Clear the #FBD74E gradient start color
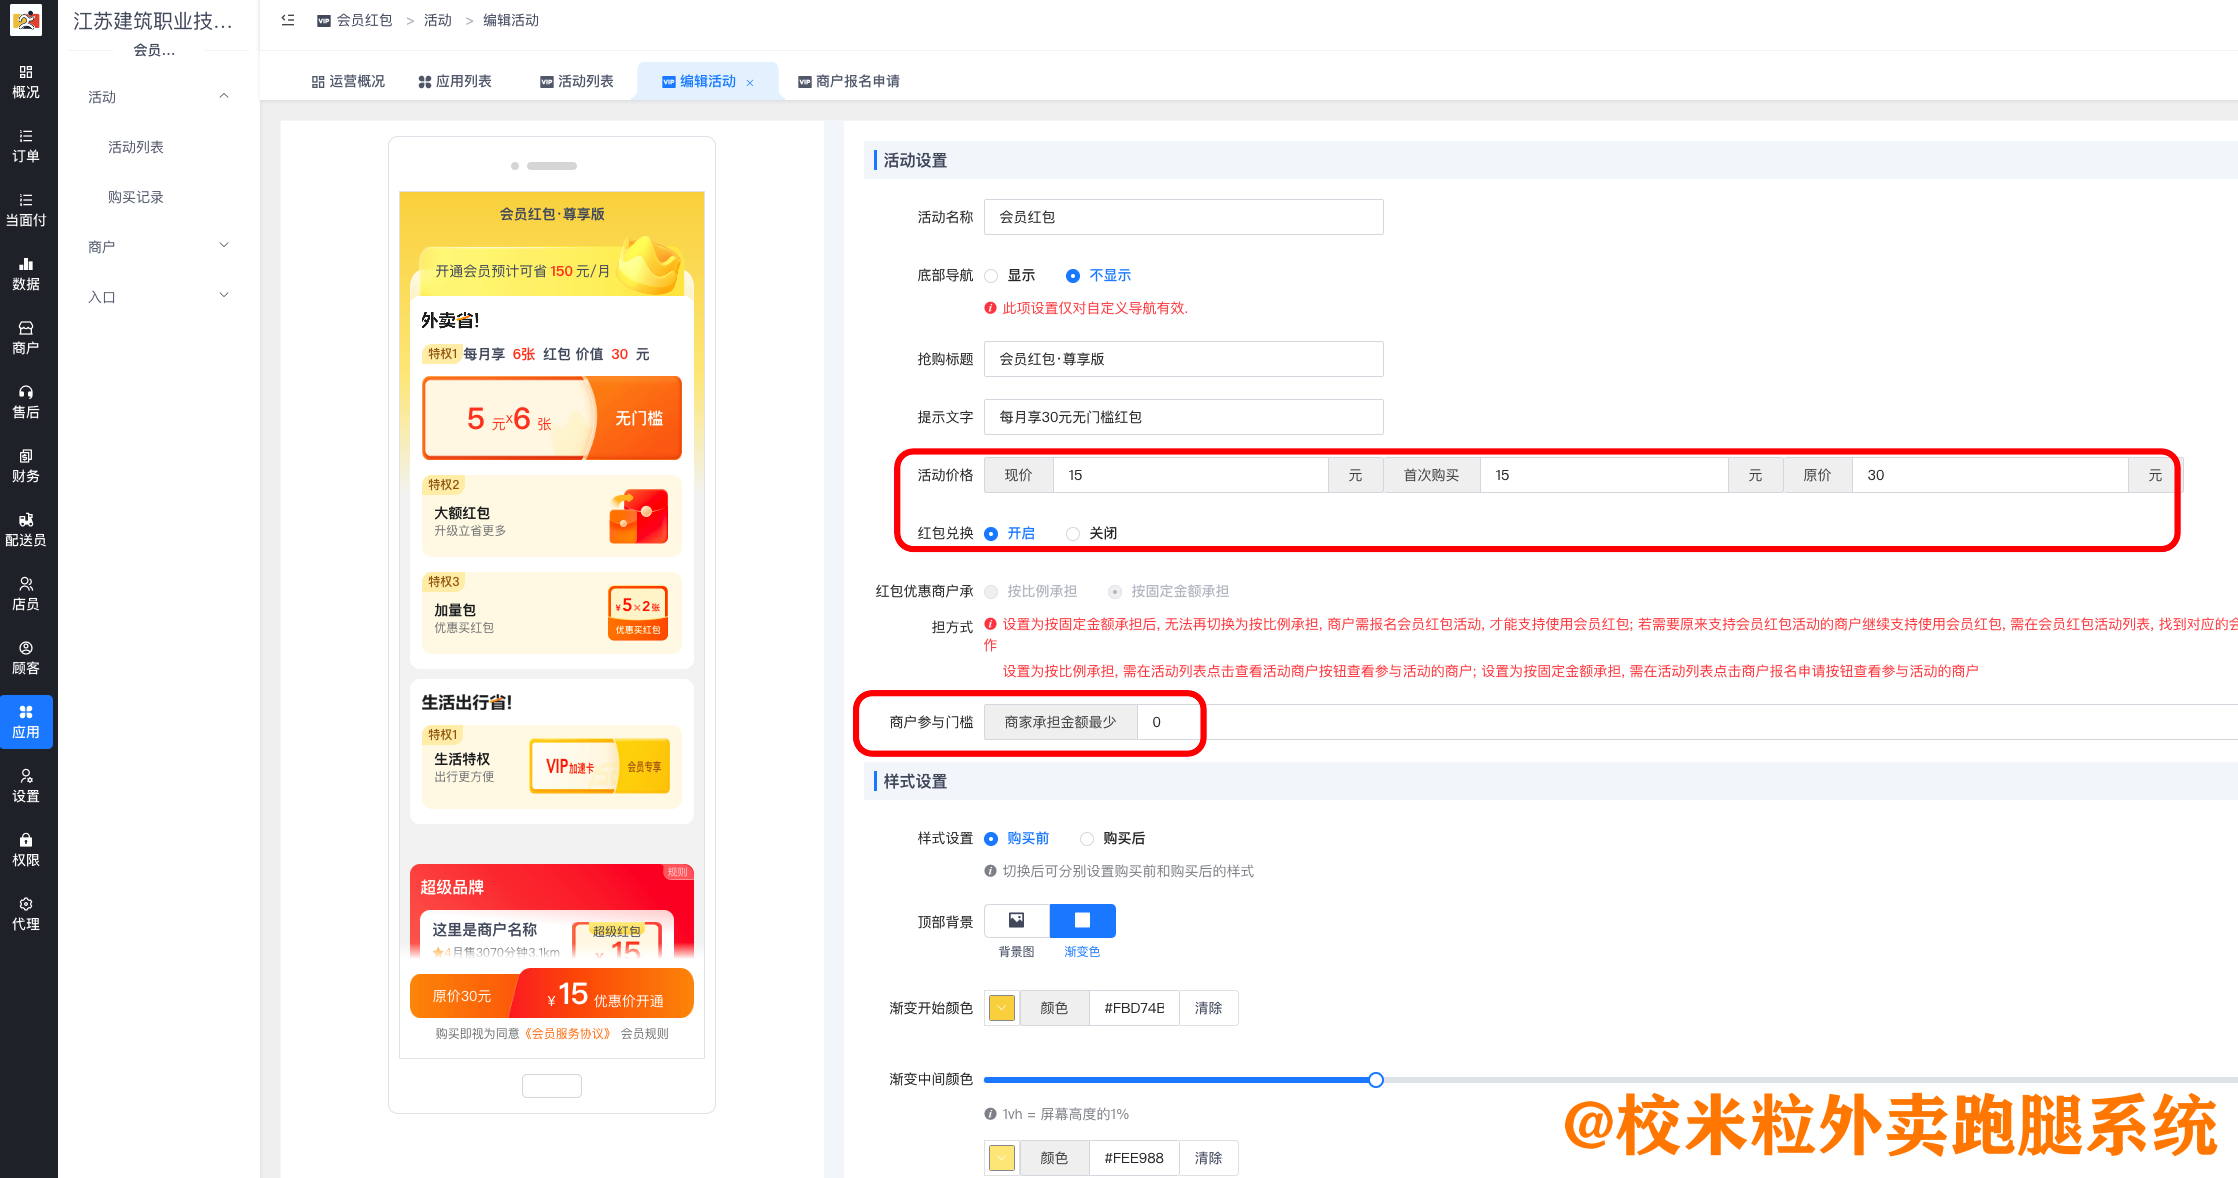The image size is (2238, 1178). [x=1208, y=1007]
